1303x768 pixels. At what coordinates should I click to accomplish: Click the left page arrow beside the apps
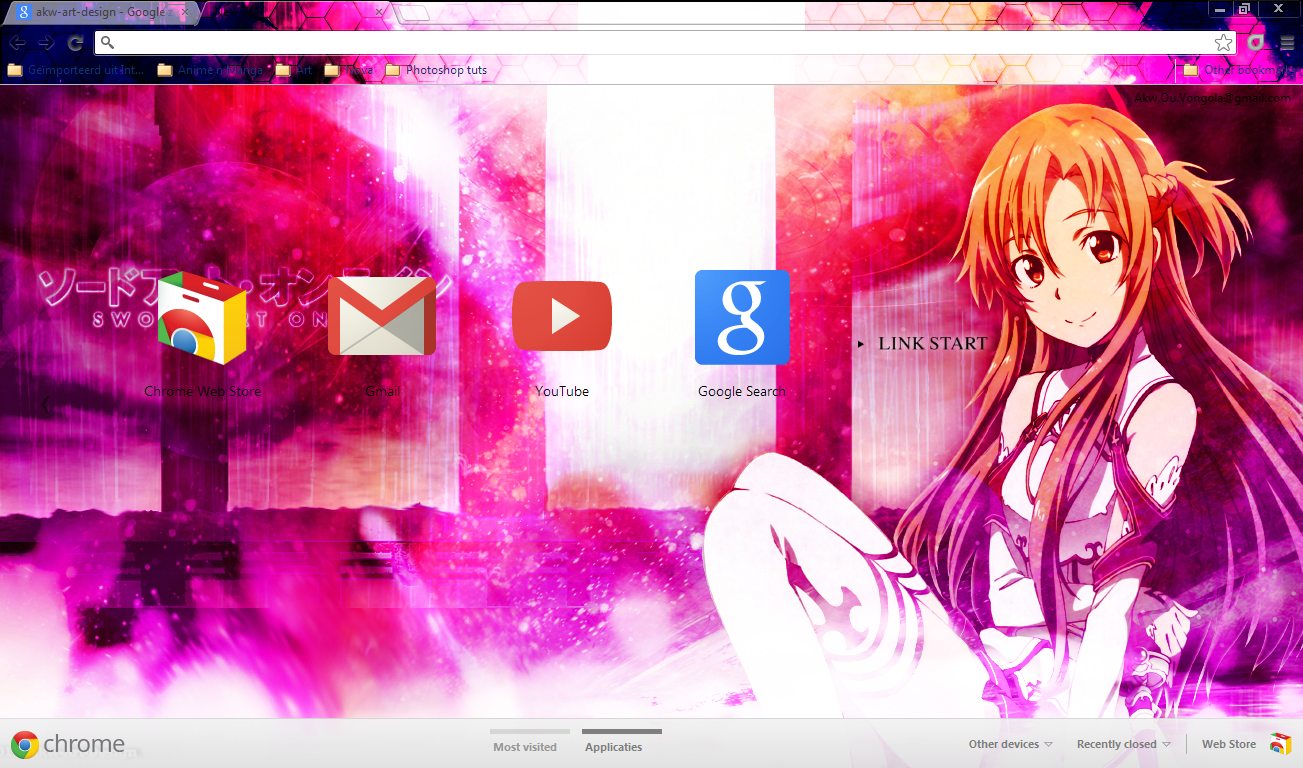45,405
